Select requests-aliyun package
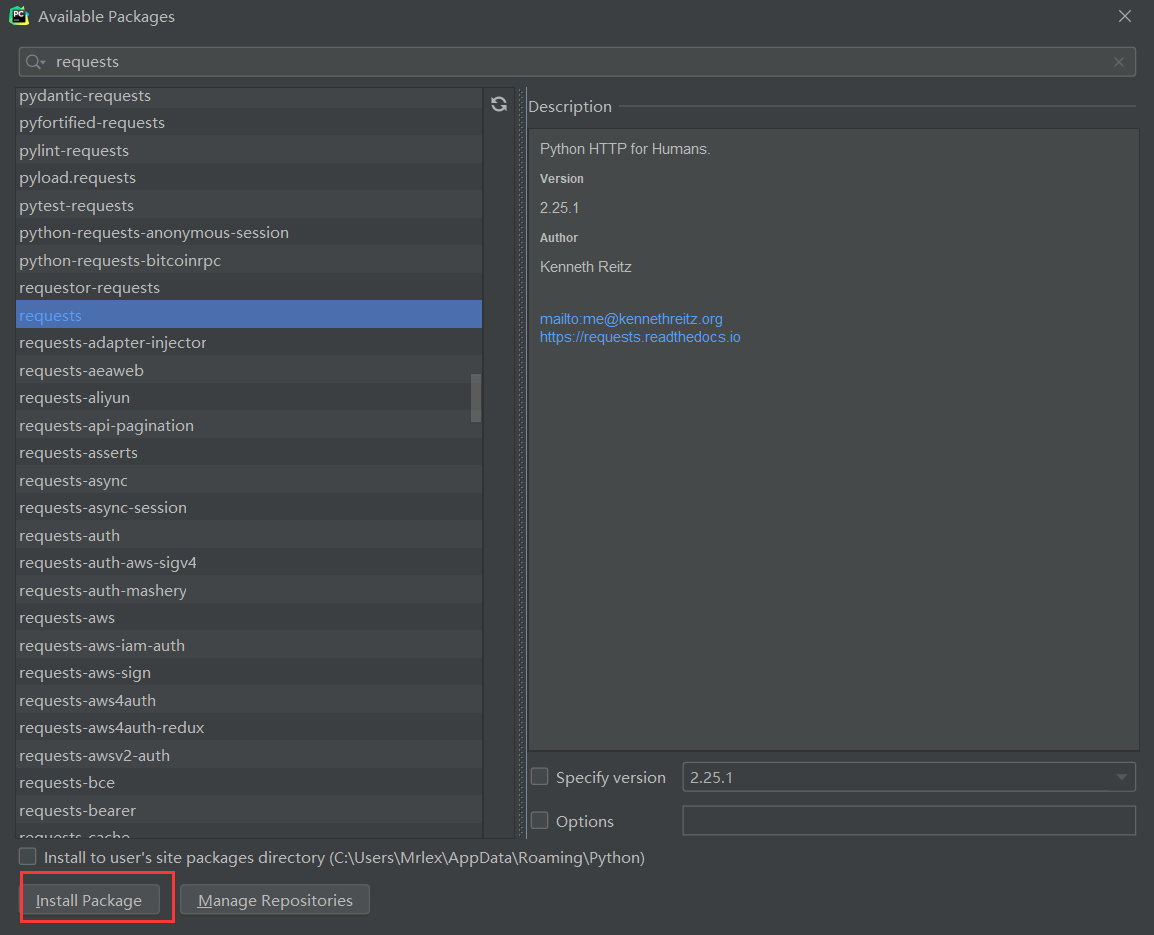Viewport: 1154px width, 935px height. 249,398
